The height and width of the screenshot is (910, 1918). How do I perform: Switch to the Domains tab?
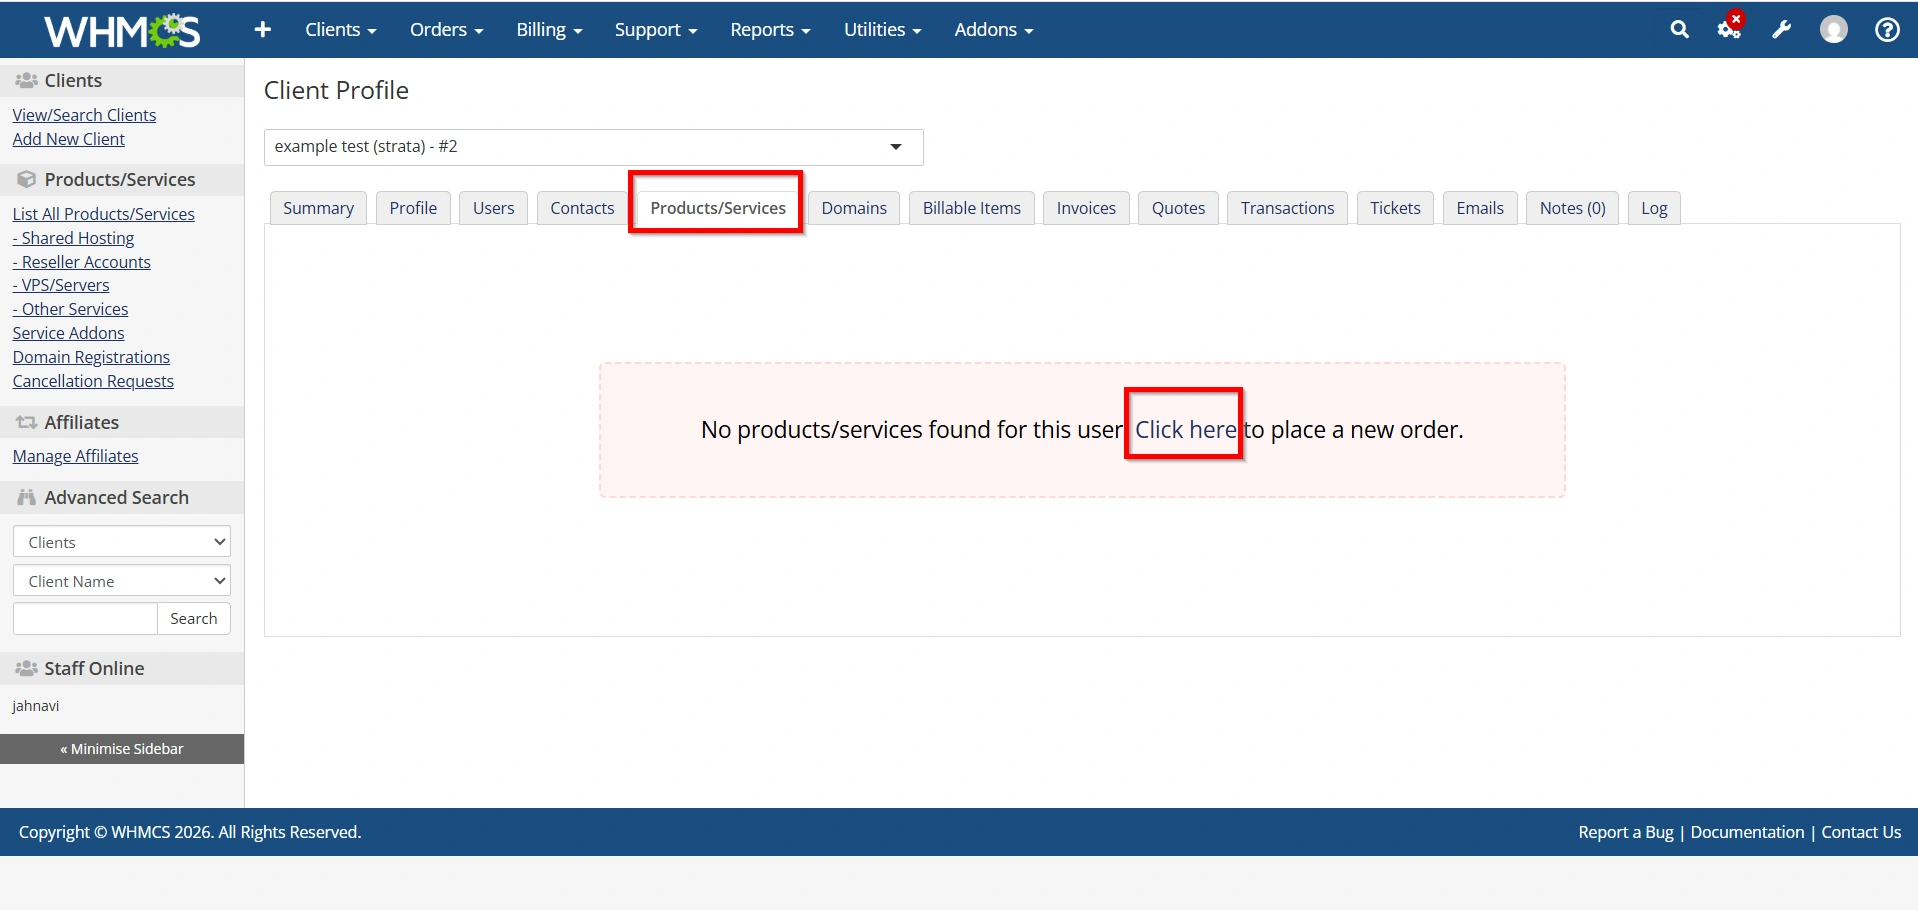854,208
